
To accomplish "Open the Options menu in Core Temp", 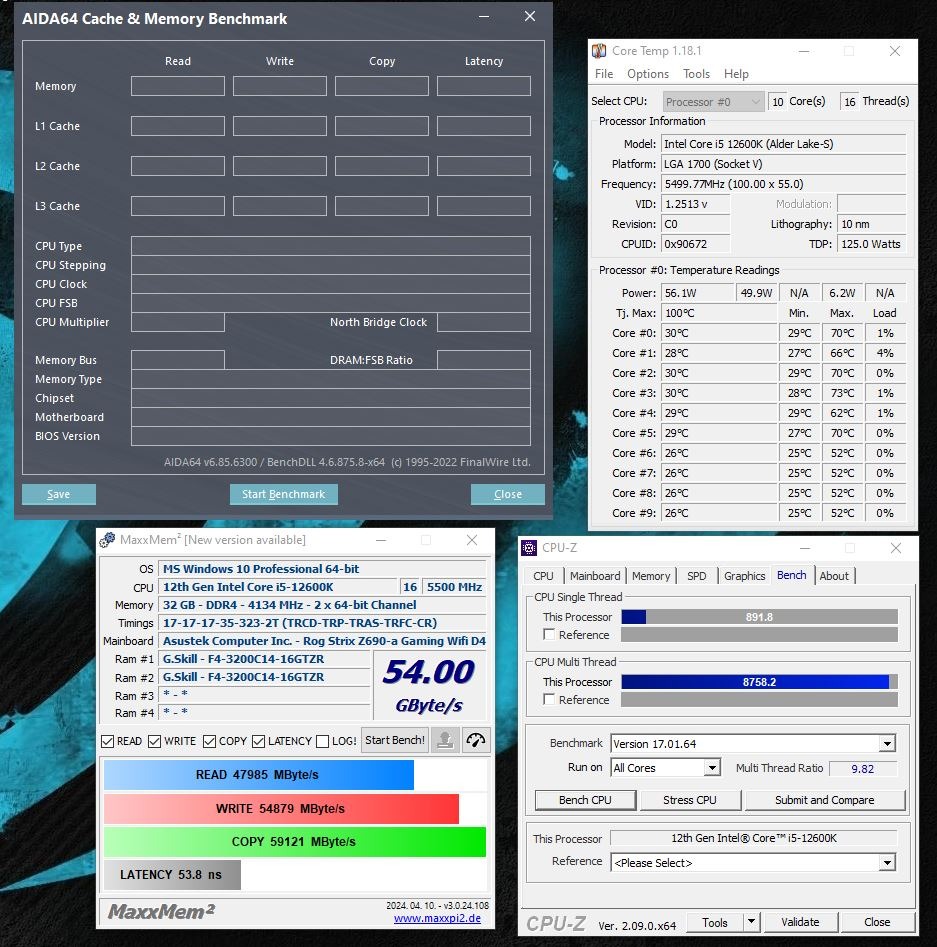I will click(x=648, y=74).
